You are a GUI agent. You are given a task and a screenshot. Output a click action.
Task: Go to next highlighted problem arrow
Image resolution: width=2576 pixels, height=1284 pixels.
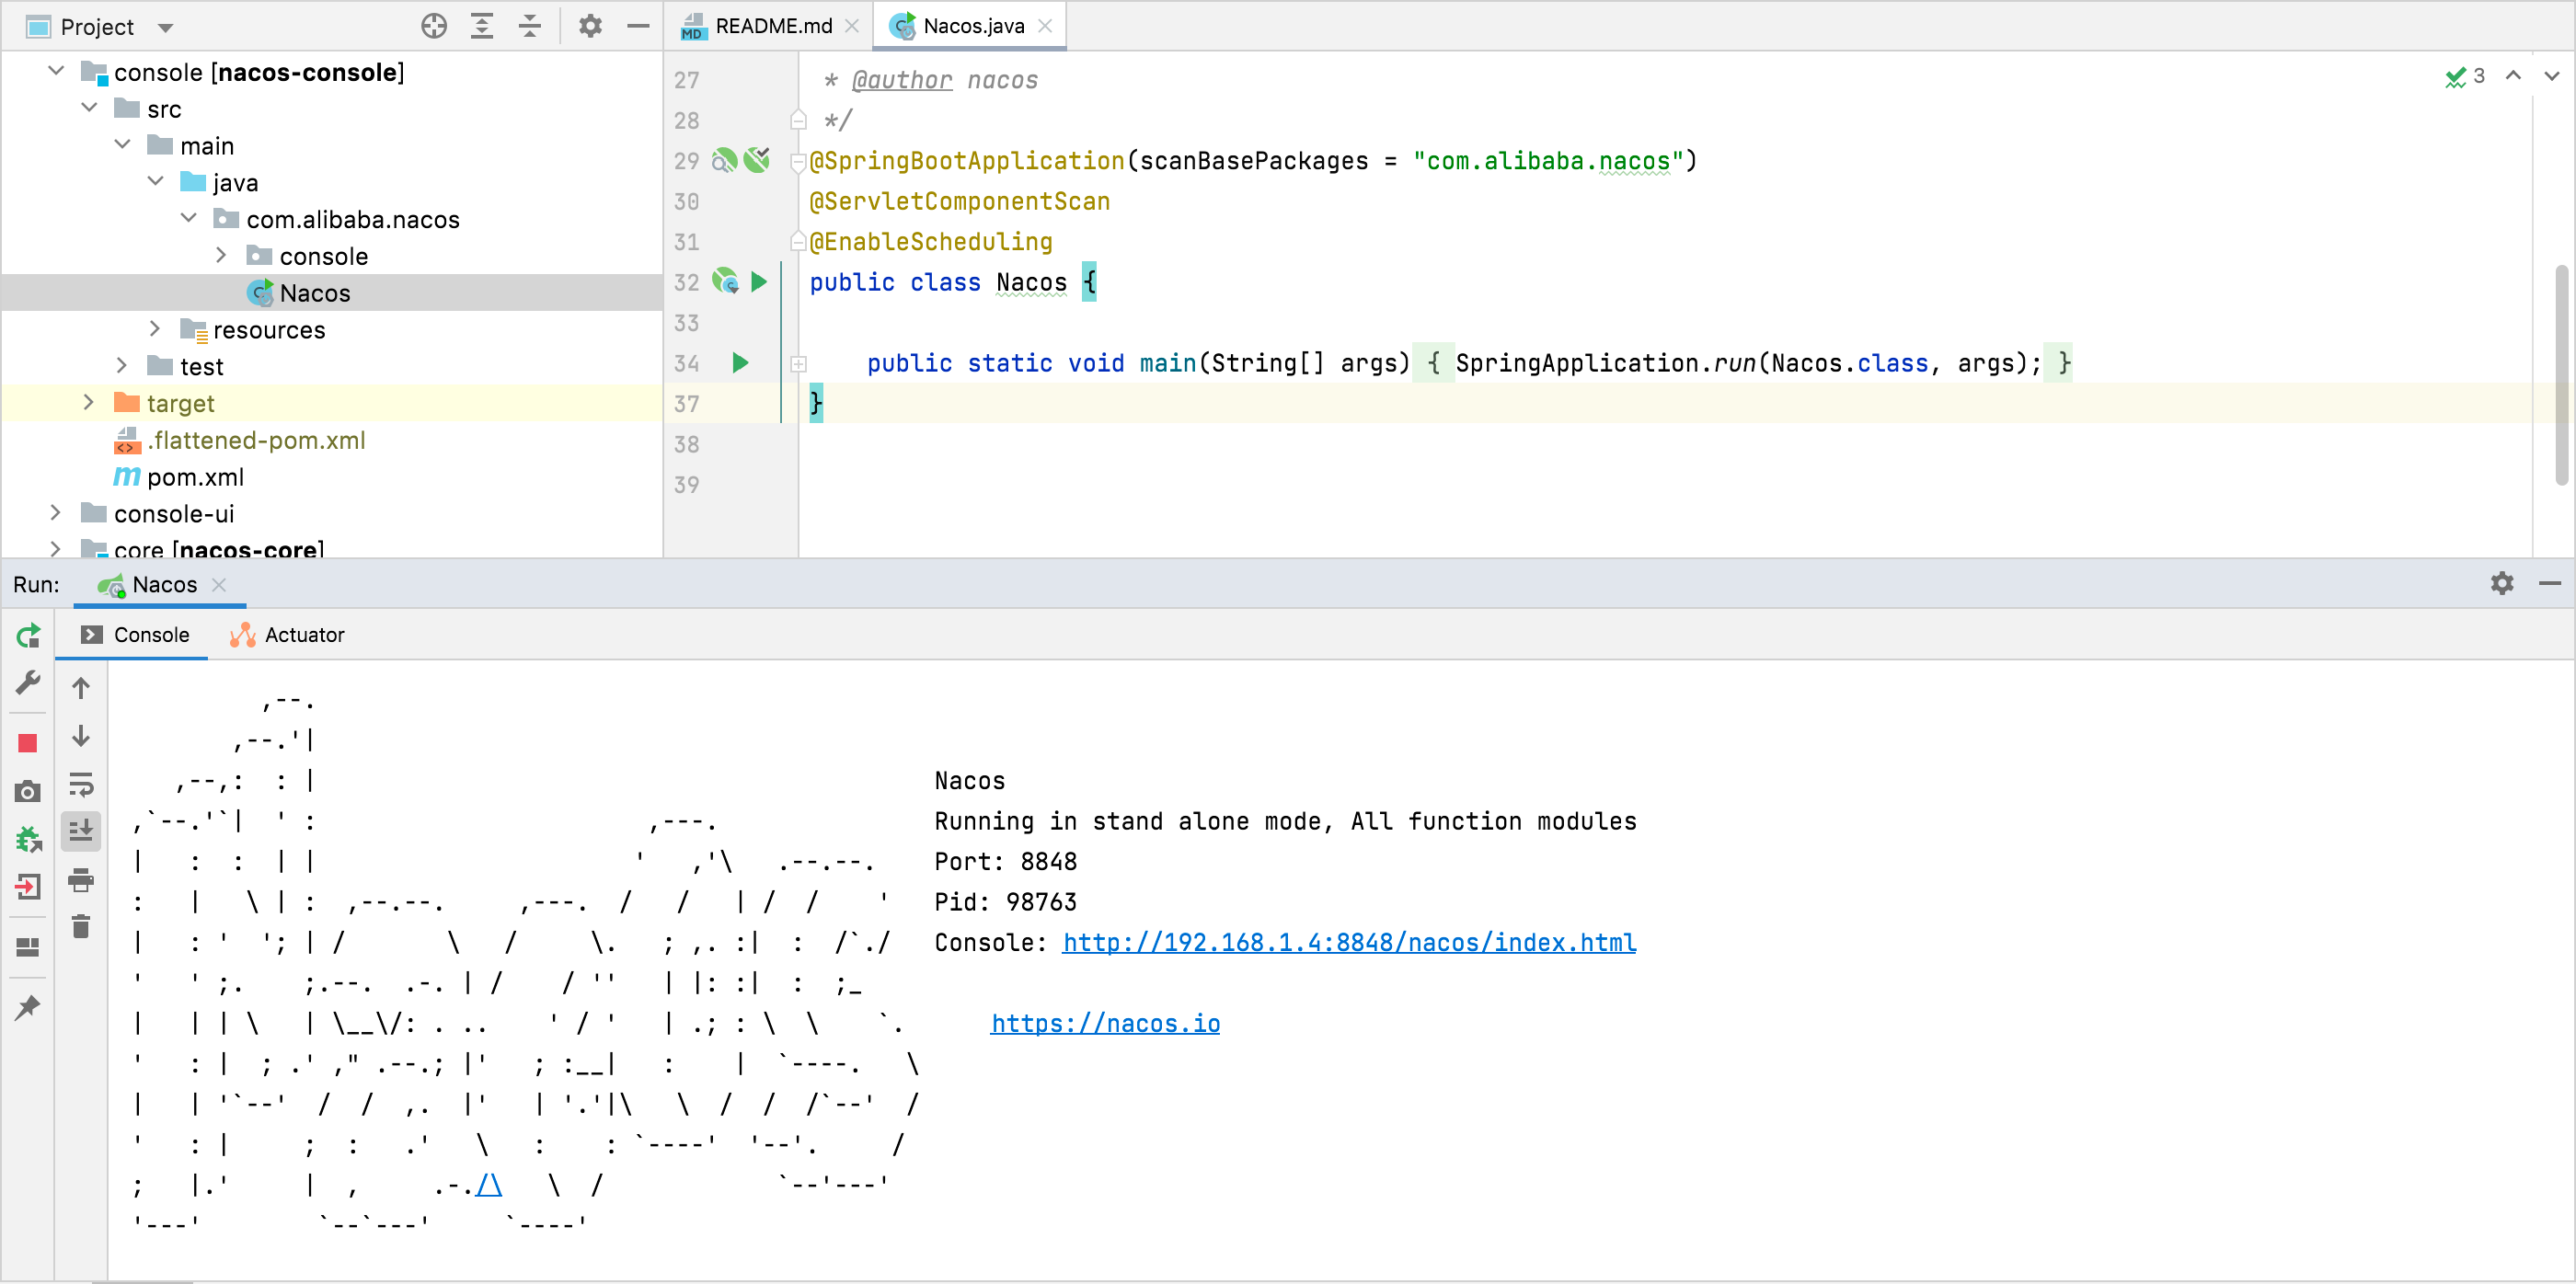pos(2552,76)
